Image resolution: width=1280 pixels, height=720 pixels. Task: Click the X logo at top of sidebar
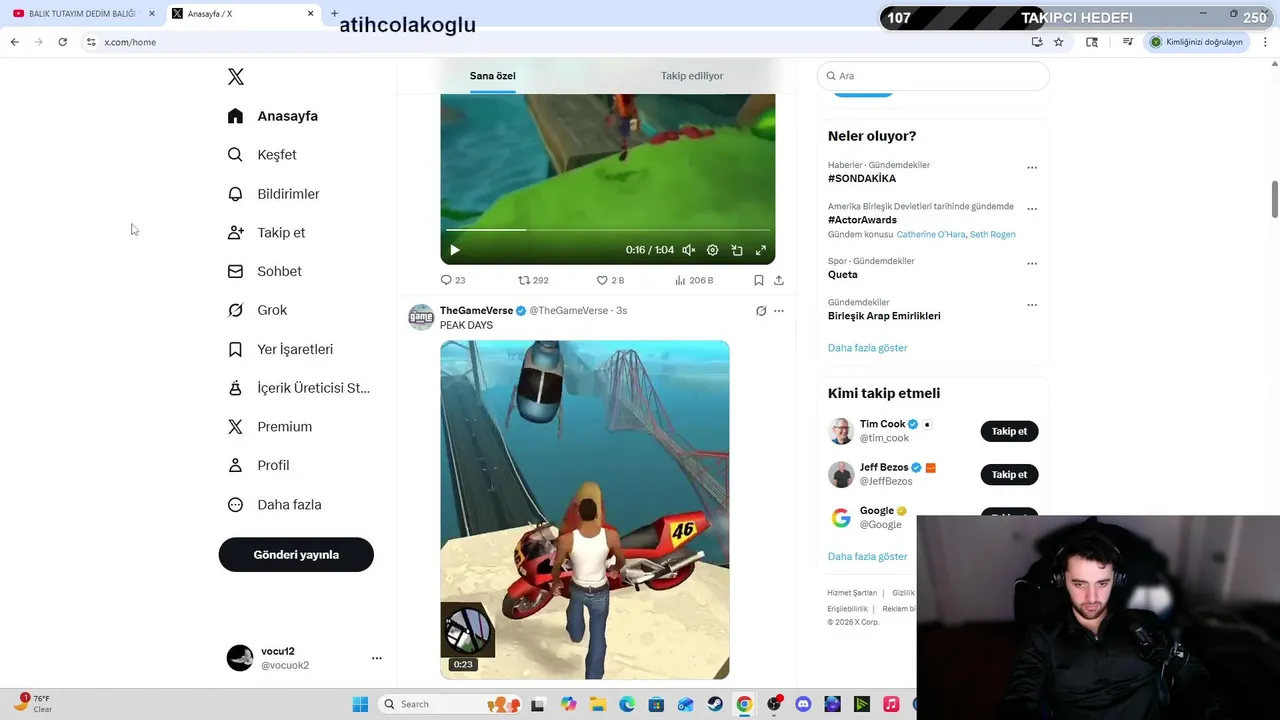[x=236, y=77]
